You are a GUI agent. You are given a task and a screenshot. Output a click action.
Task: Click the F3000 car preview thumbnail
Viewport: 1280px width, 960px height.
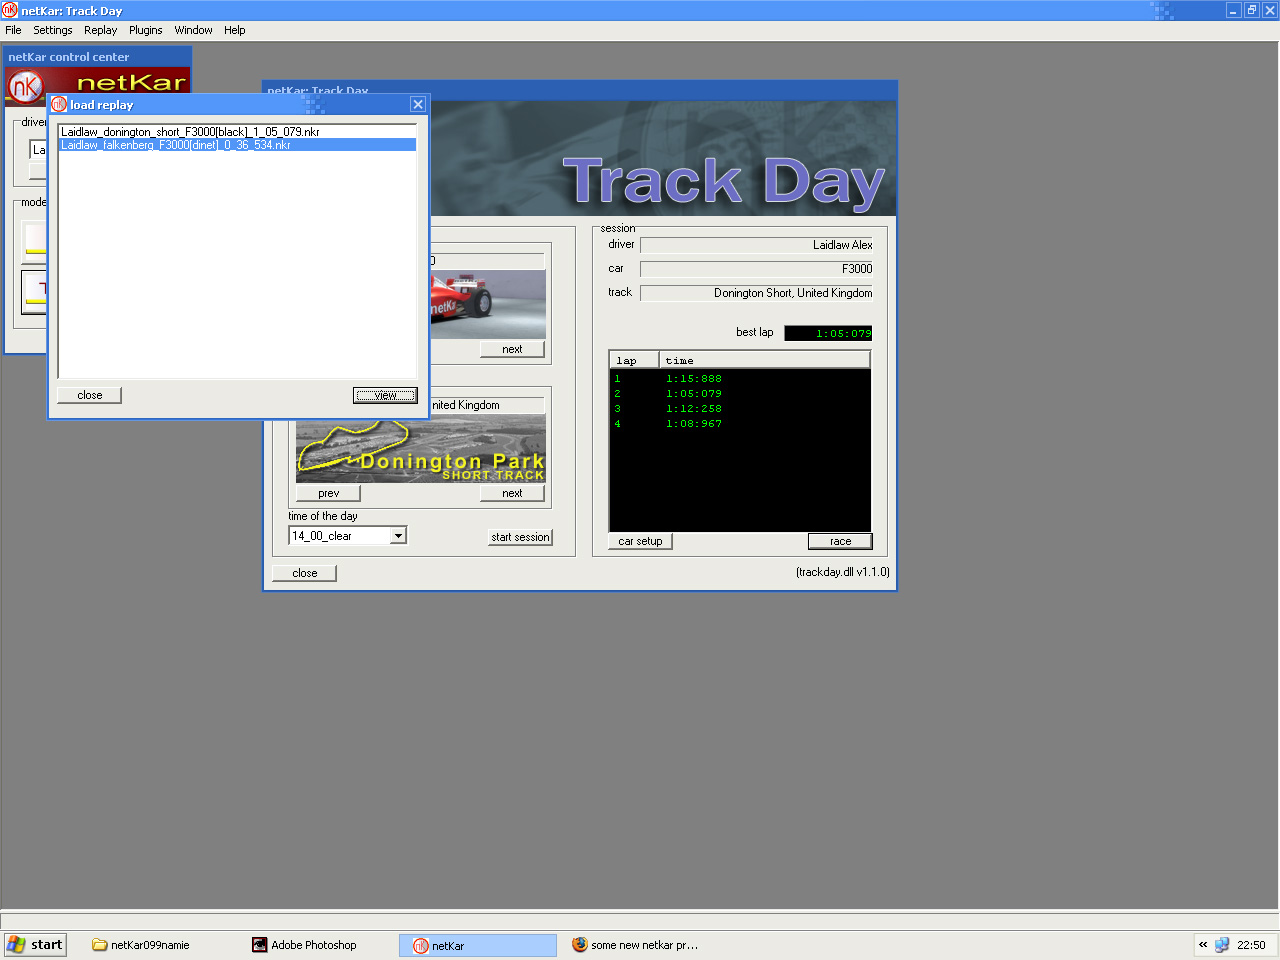[488, 304]
